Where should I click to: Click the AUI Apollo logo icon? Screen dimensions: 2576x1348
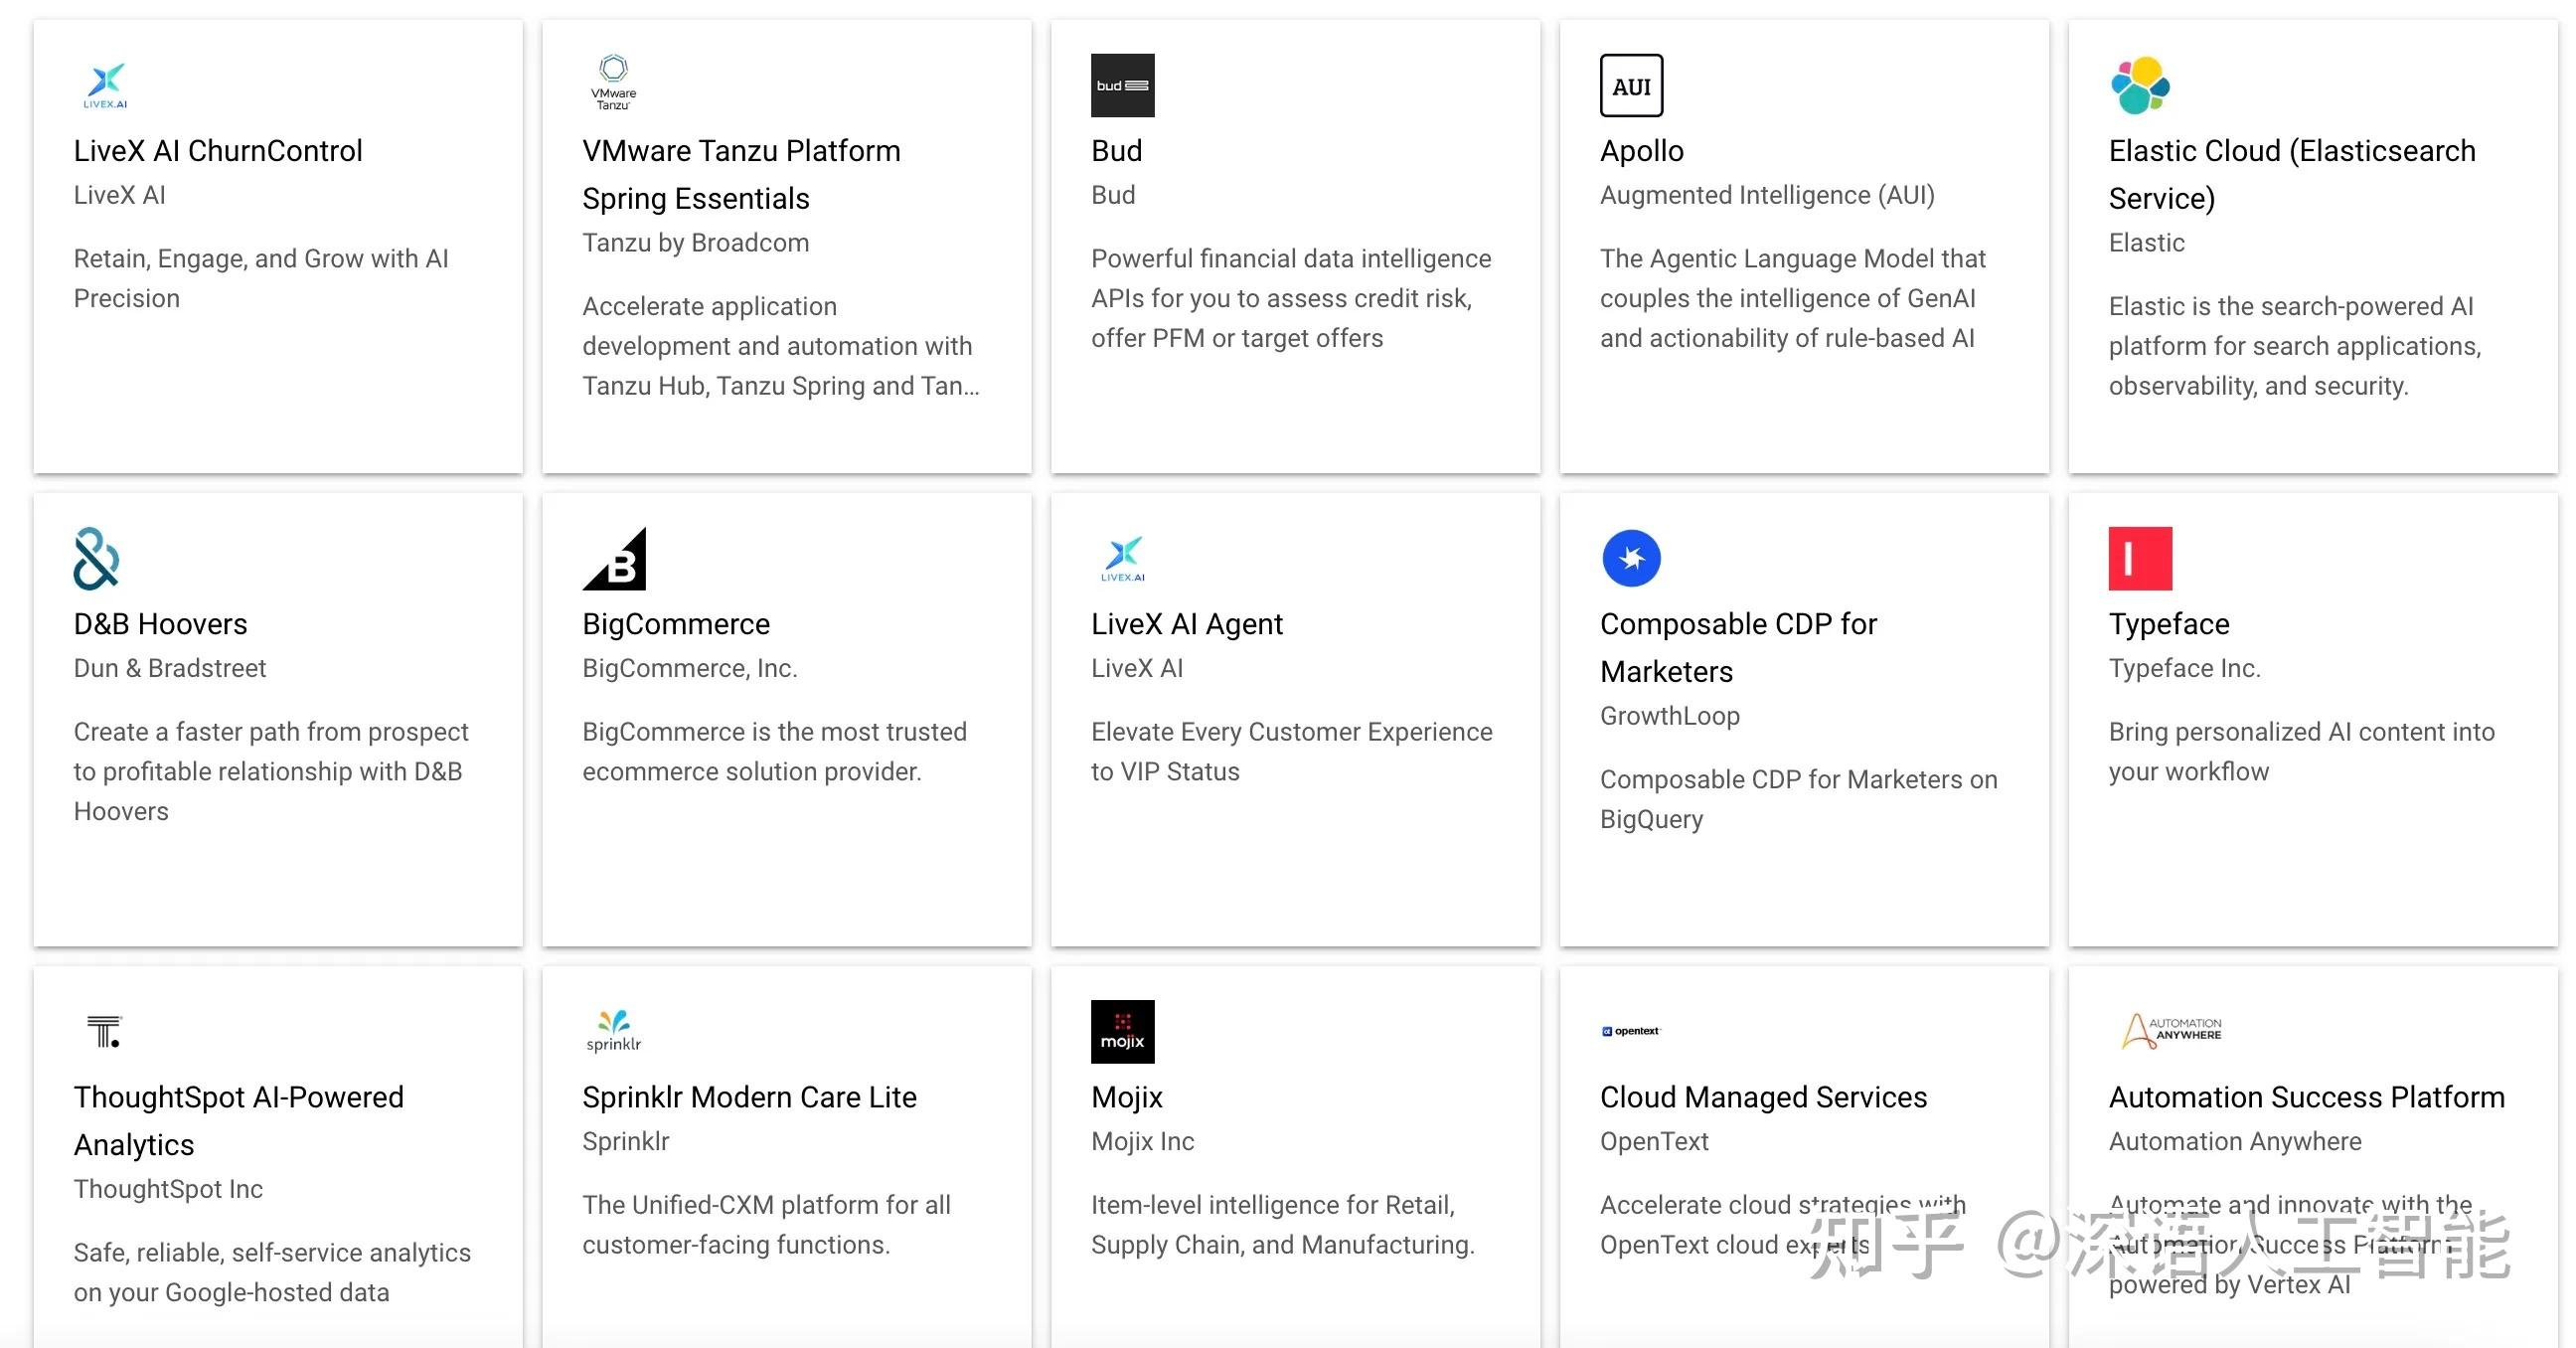coord(1631,85)
